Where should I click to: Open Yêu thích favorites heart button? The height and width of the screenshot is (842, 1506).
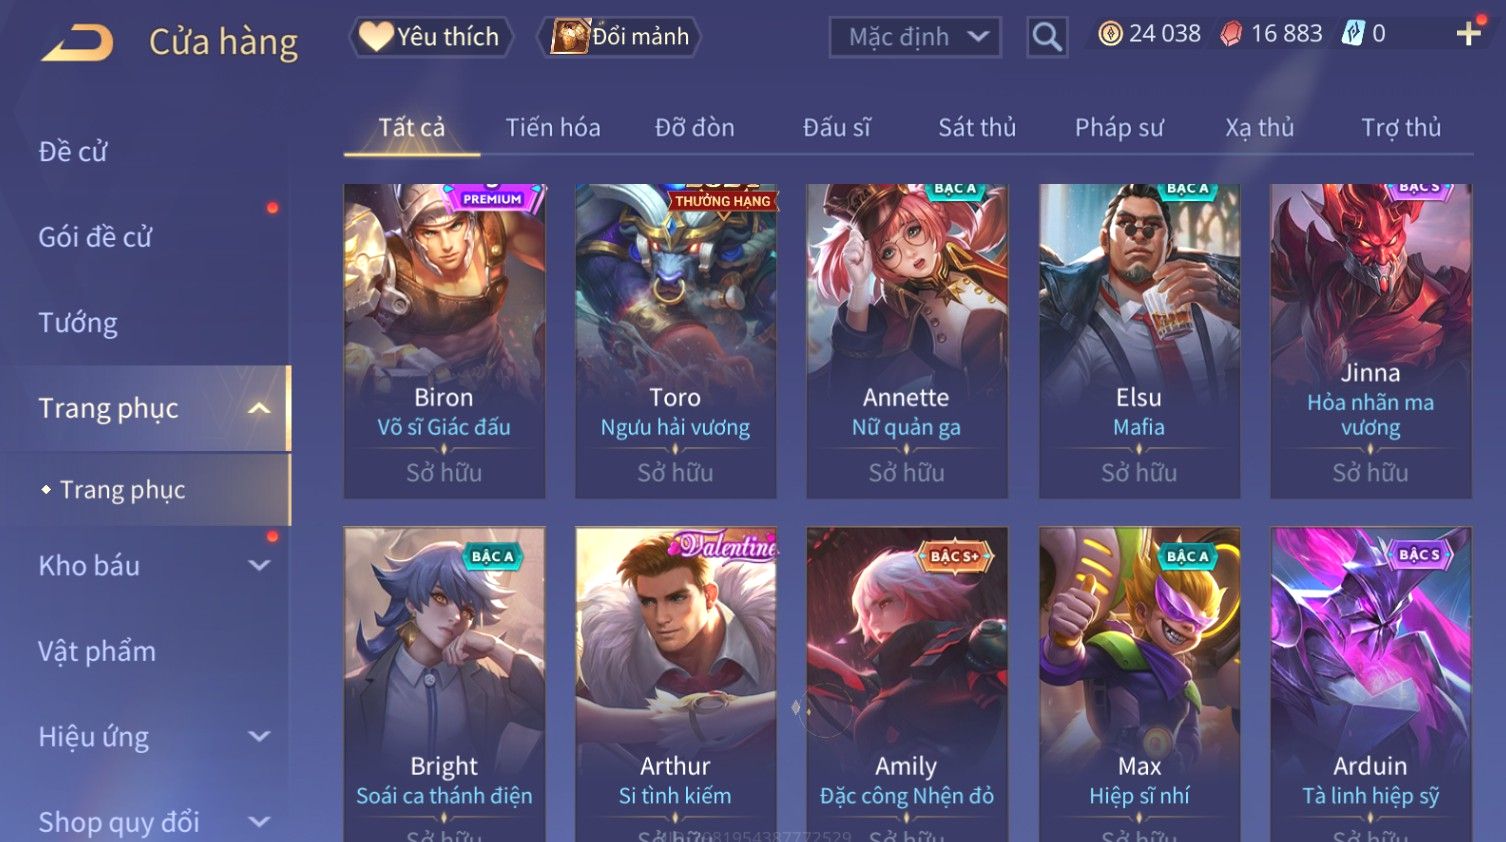(431, 37)
